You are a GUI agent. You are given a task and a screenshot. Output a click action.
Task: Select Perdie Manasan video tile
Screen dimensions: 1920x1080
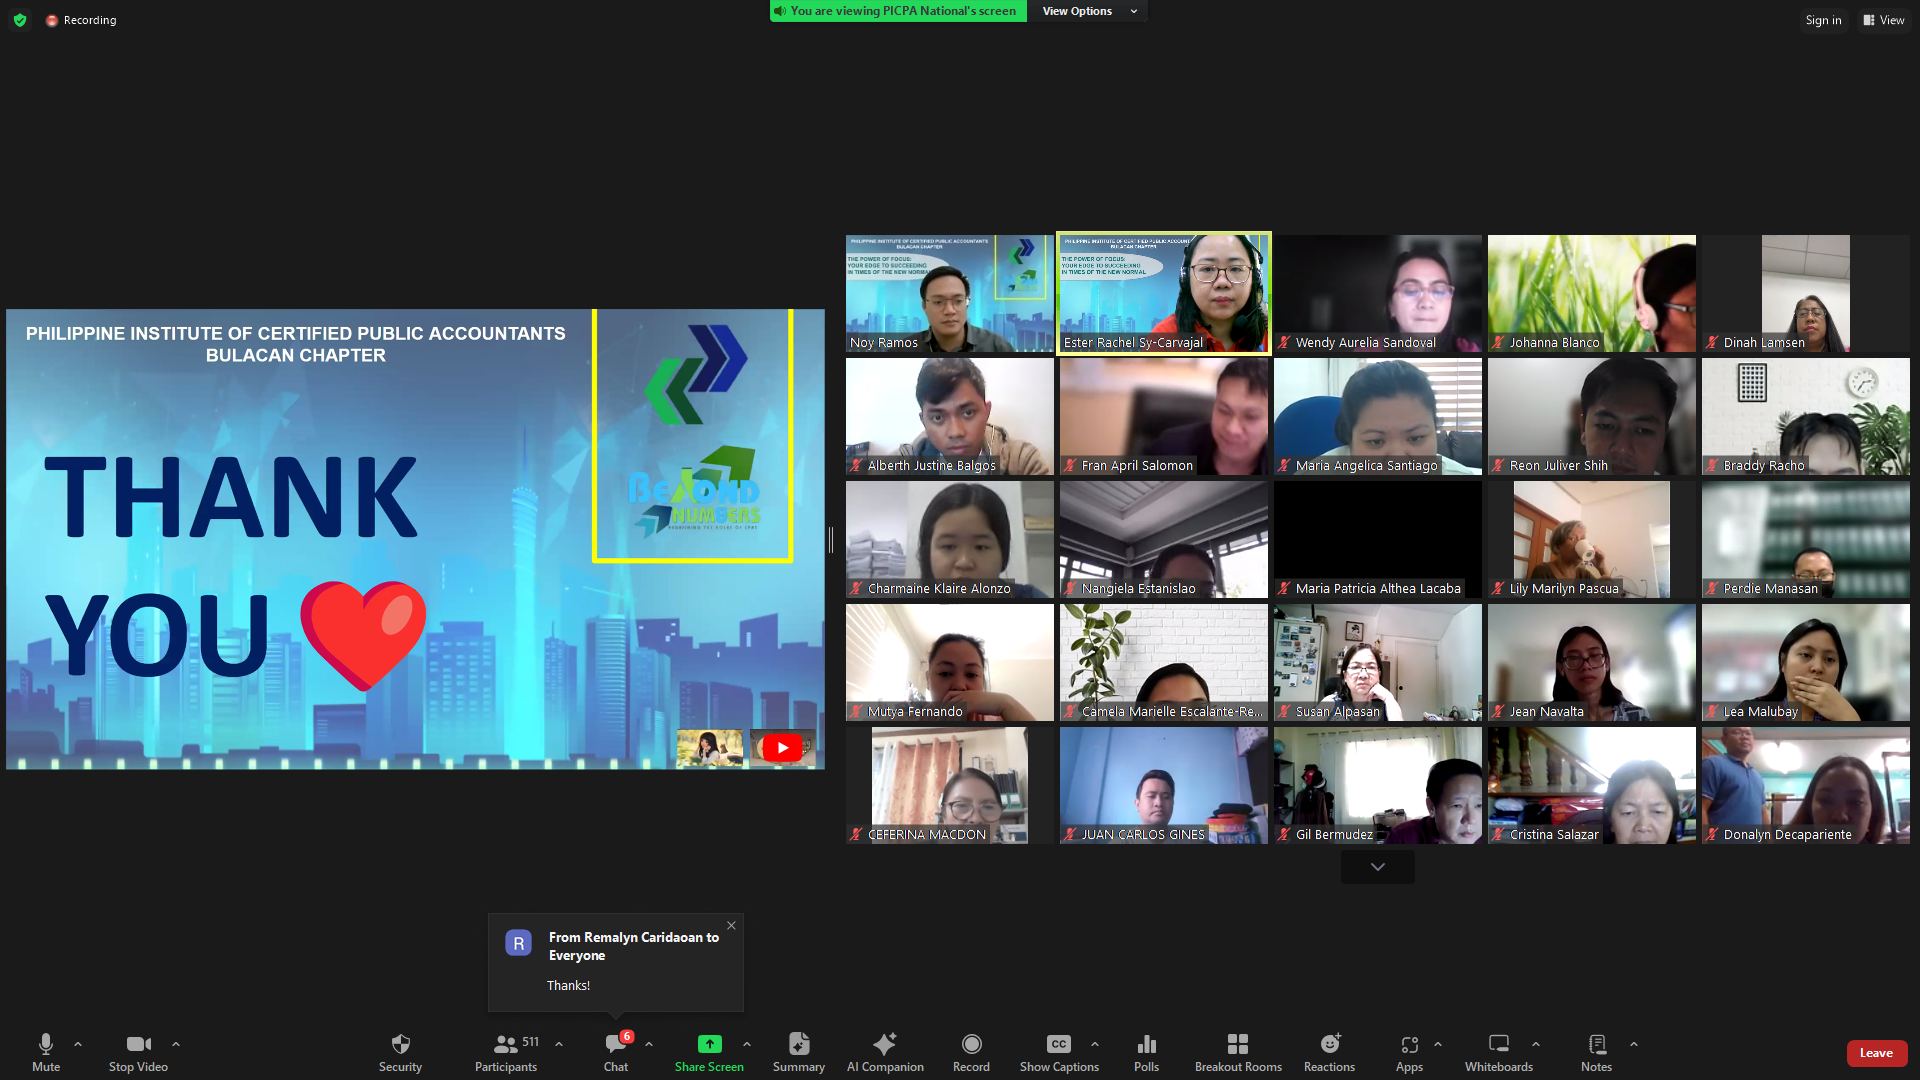click(1806, 540)
